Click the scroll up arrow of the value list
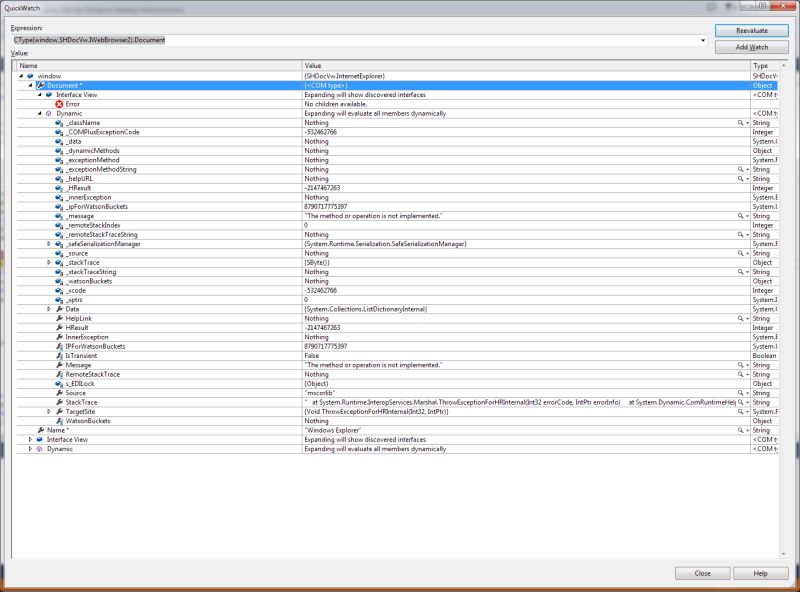 (783, 66)
